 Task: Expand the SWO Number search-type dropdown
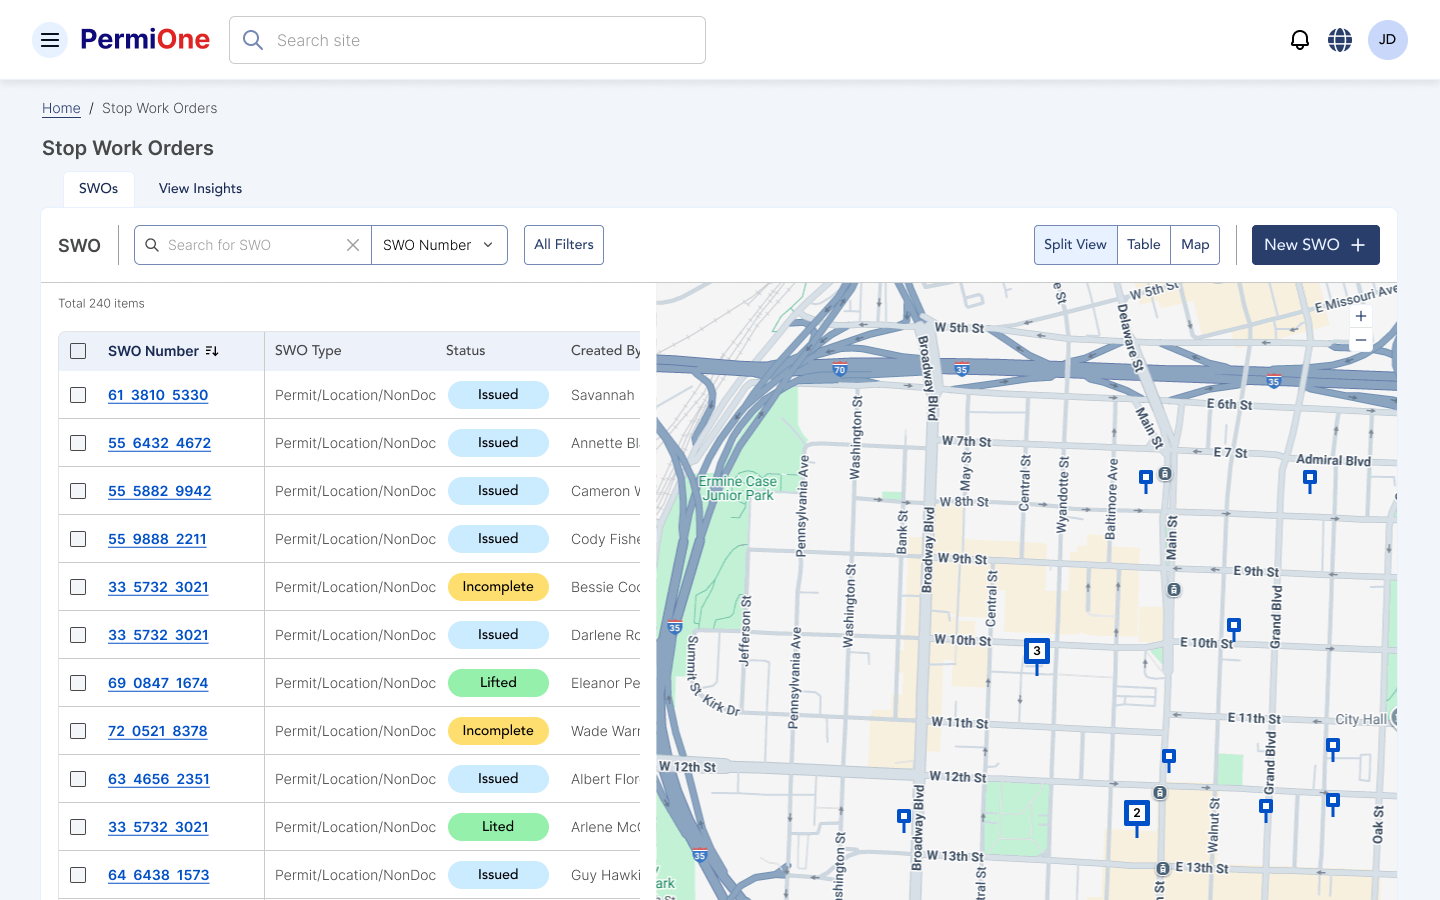coord(439,245)
